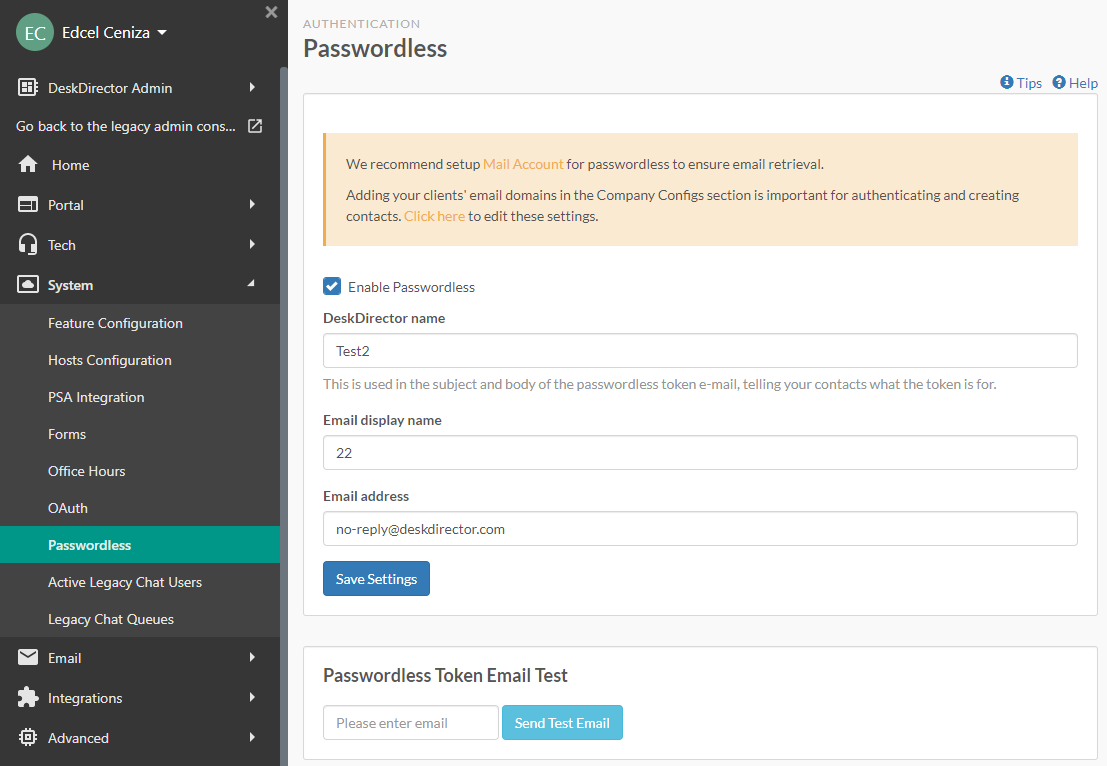Close the sidebar with the X icon
This screenshot has width=1107, height=766.
(x=271, y=12)
